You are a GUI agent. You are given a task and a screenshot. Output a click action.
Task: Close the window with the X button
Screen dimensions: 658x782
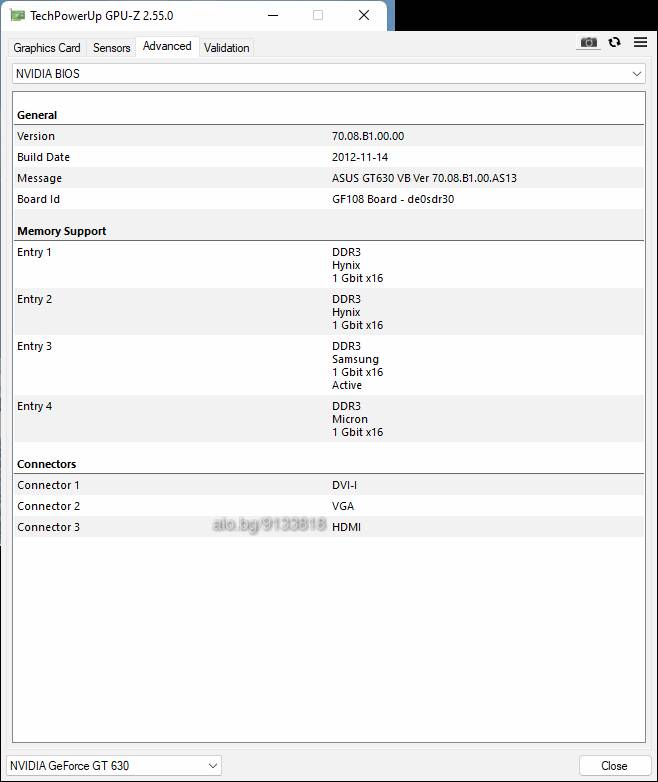pos(364,15)
